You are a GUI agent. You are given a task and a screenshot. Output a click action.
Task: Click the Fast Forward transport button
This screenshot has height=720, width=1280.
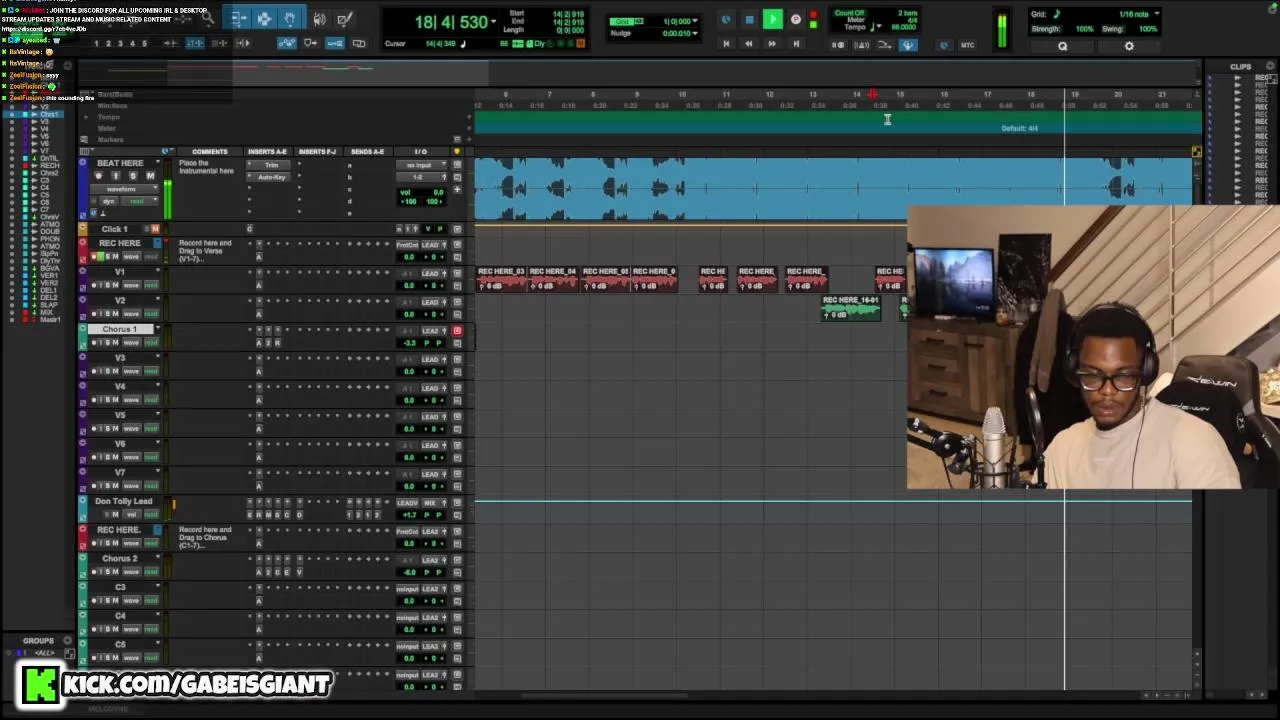click(772, 44)
